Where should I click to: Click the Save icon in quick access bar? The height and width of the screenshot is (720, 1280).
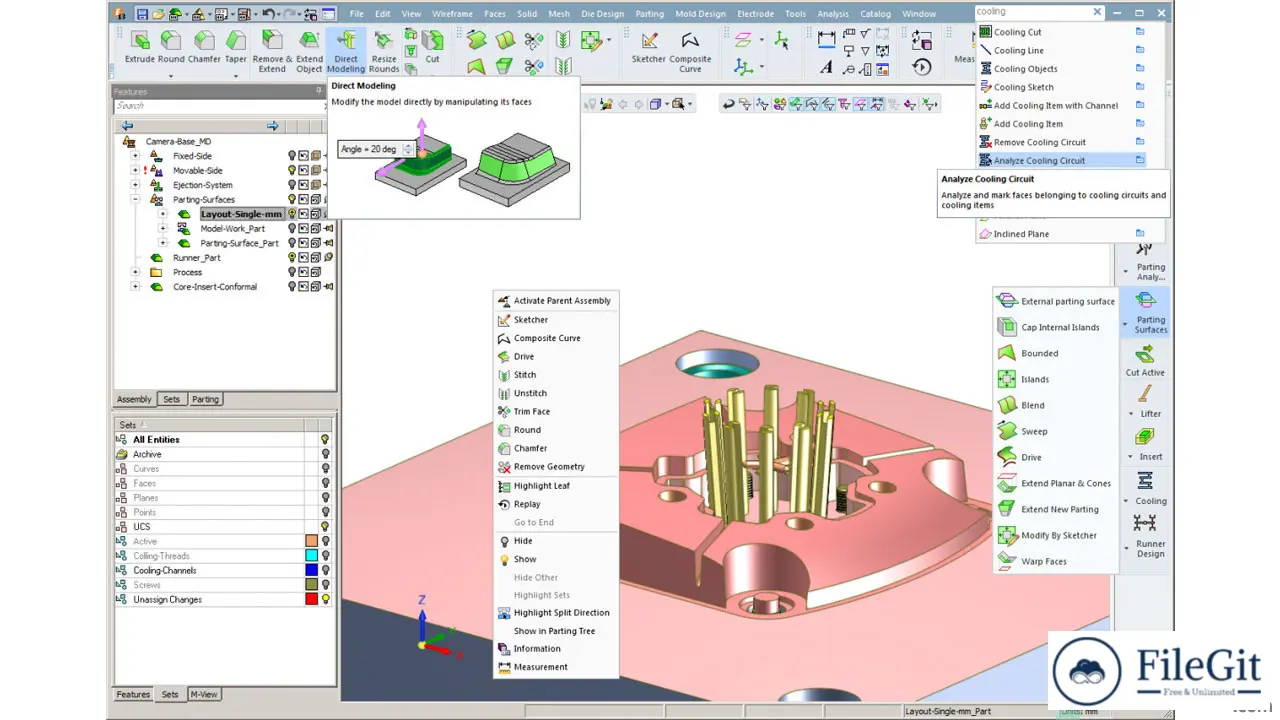click(x=142, y=14)
